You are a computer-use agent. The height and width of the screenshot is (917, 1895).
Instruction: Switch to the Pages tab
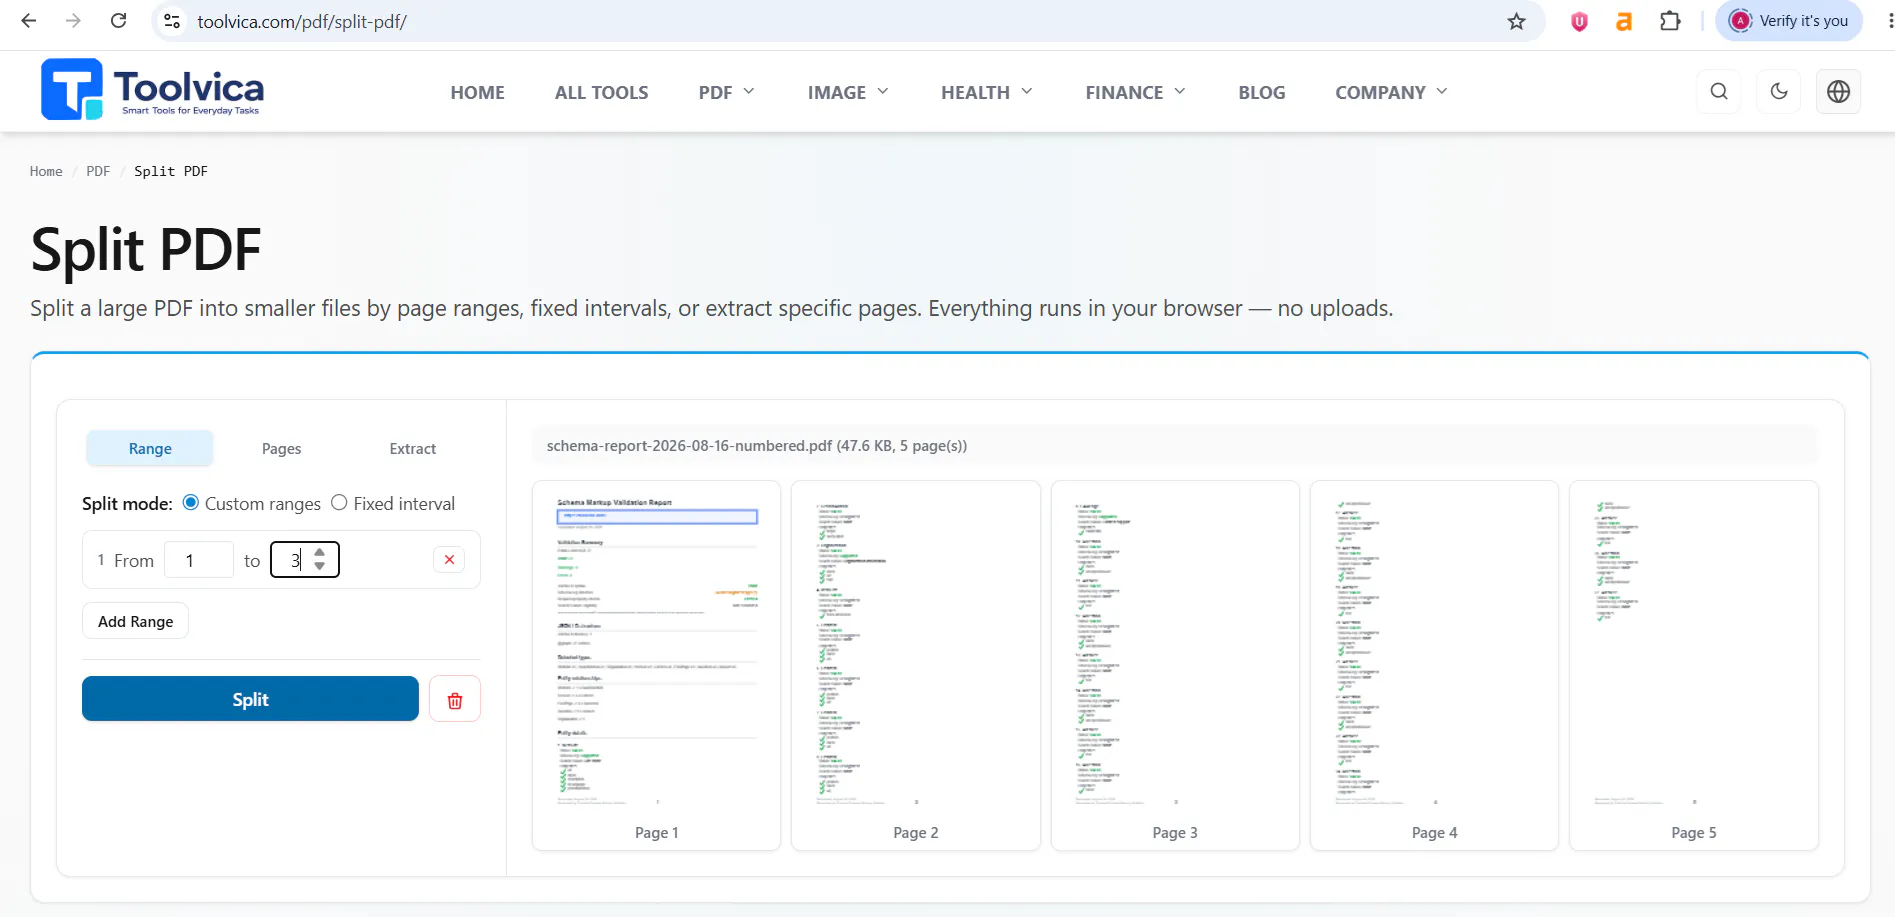click(x=282, y=449)
